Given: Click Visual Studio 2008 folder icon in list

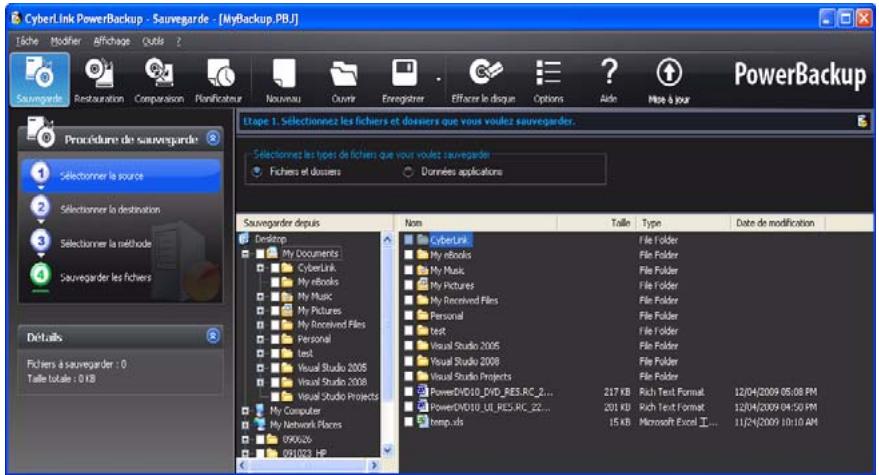Looking at the screenshot, I should pos(423,361).
